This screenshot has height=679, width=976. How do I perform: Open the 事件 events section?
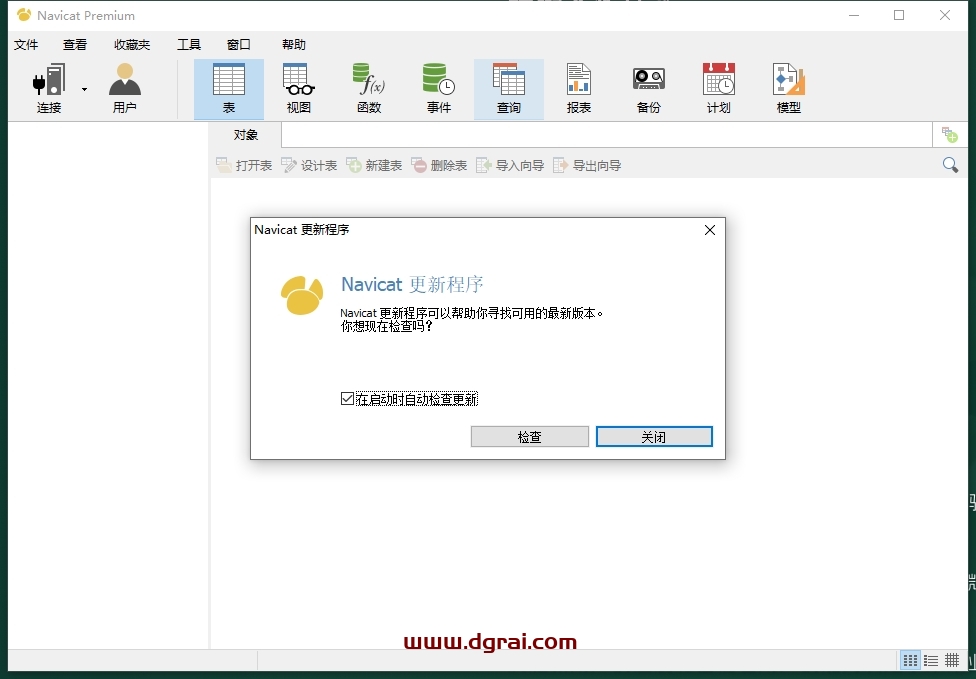(439, 88)
